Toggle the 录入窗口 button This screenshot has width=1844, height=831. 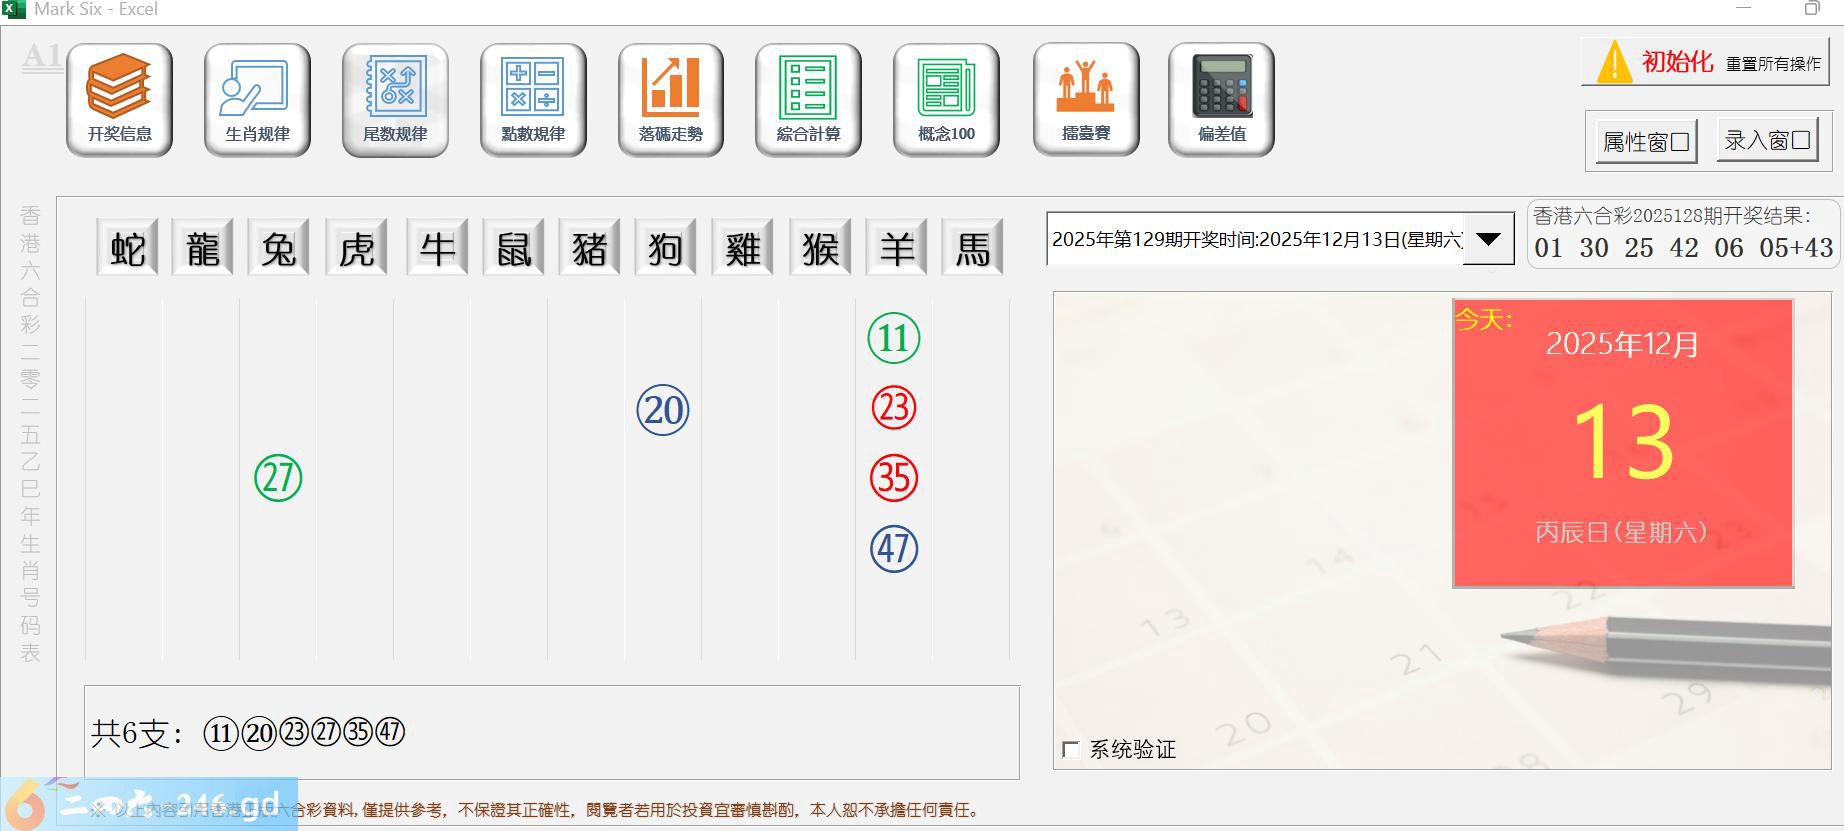(x=1767, y=141)
